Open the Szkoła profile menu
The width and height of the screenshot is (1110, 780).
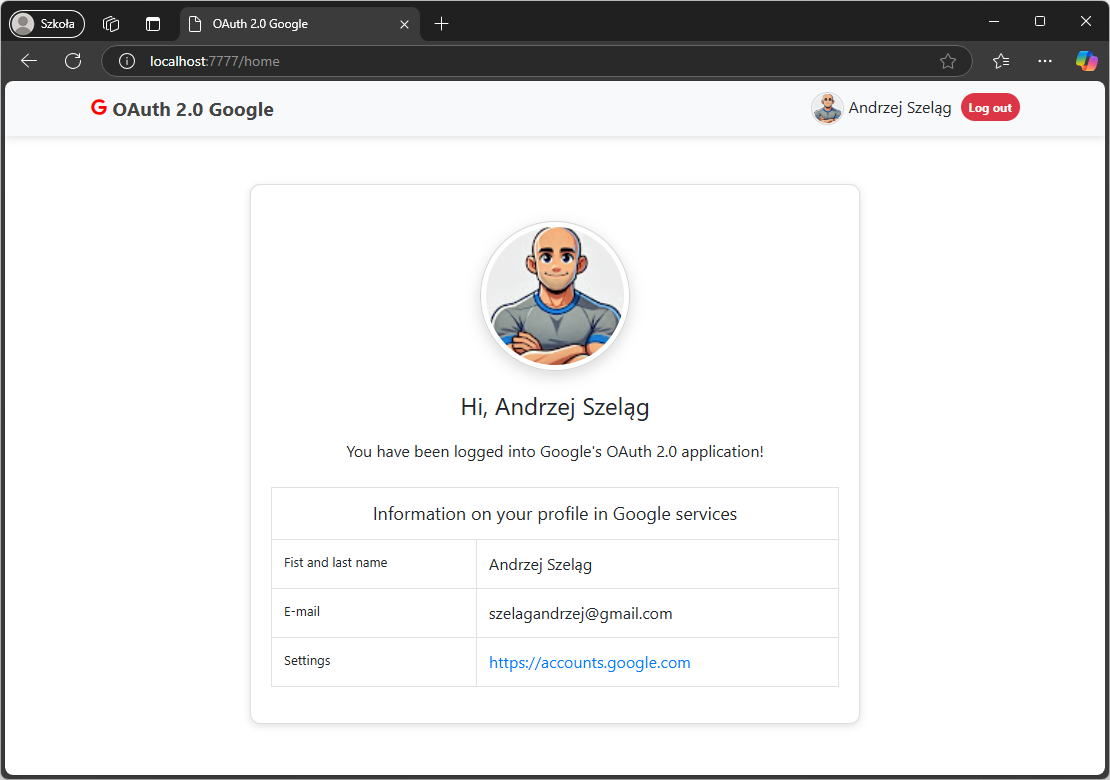47,24
